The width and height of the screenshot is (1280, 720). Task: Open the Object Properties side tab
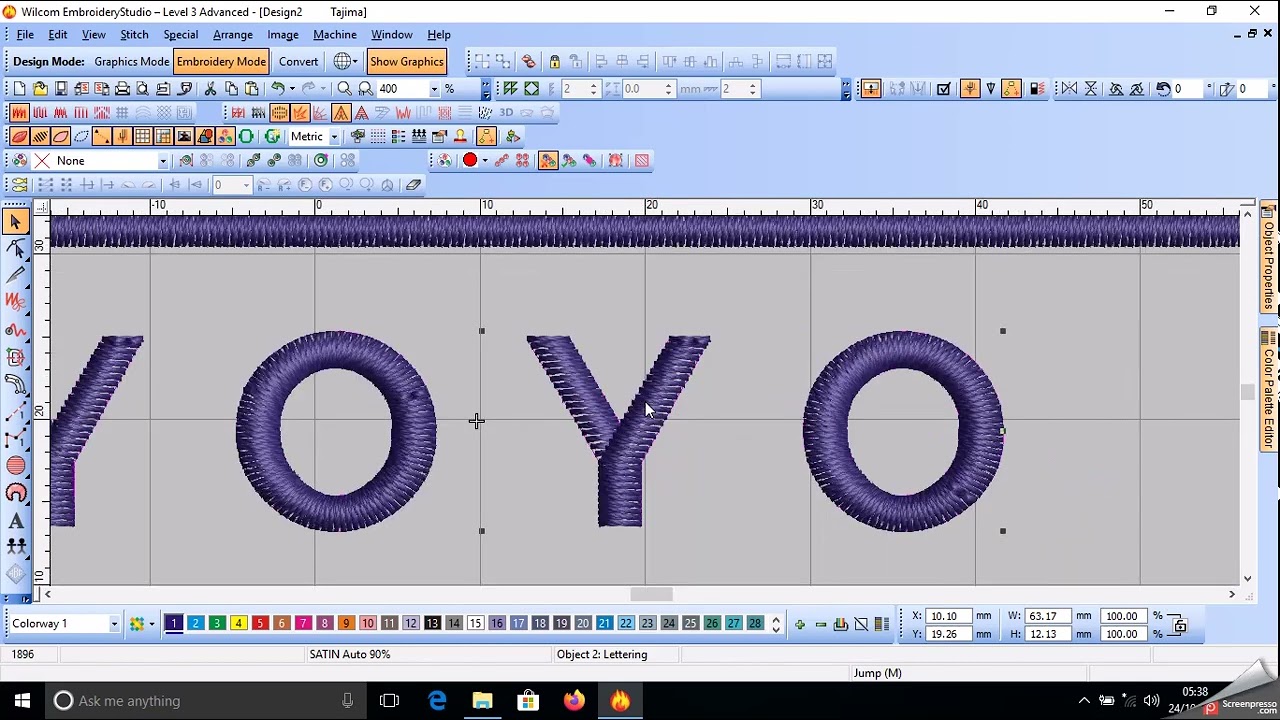1269,257
